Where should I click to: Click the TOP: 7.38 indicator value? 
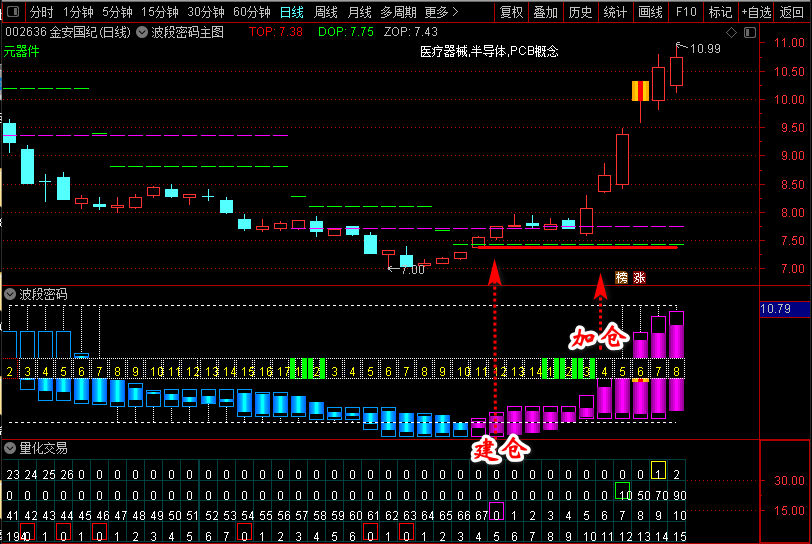click(276, 32)
